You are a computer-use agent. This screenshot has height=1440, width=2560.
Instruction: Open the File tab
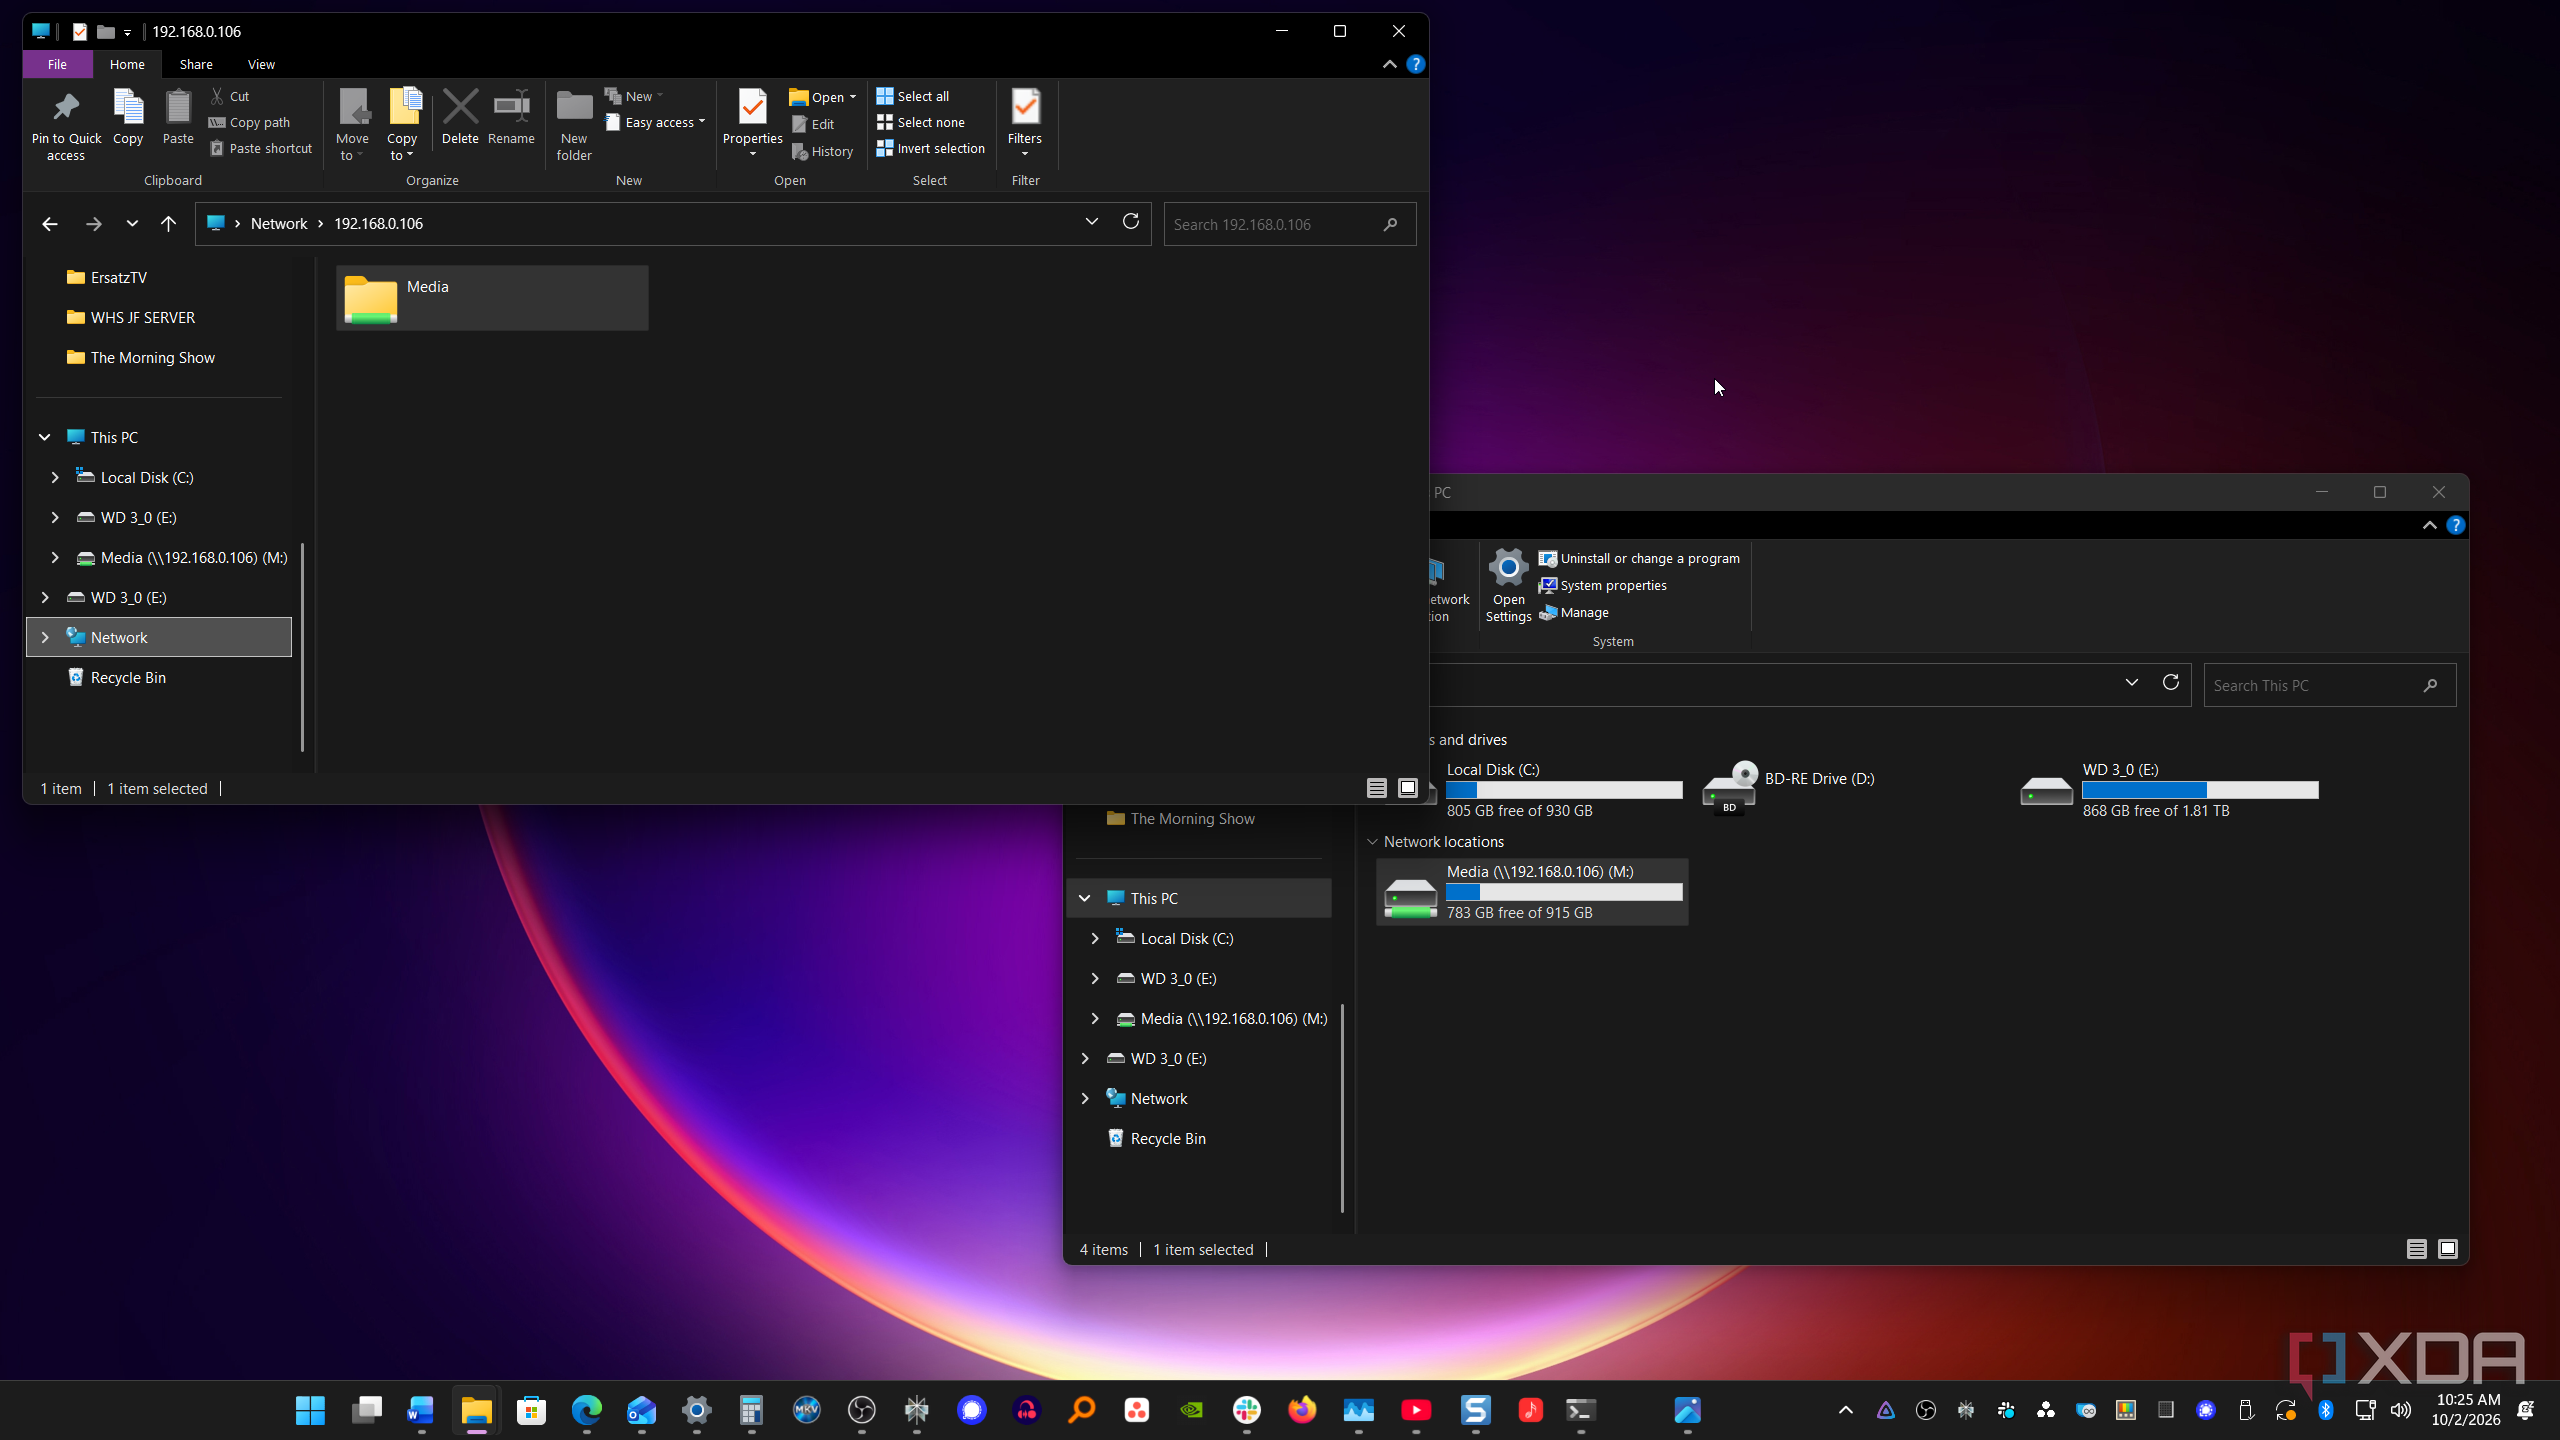(x=57, y=64)
